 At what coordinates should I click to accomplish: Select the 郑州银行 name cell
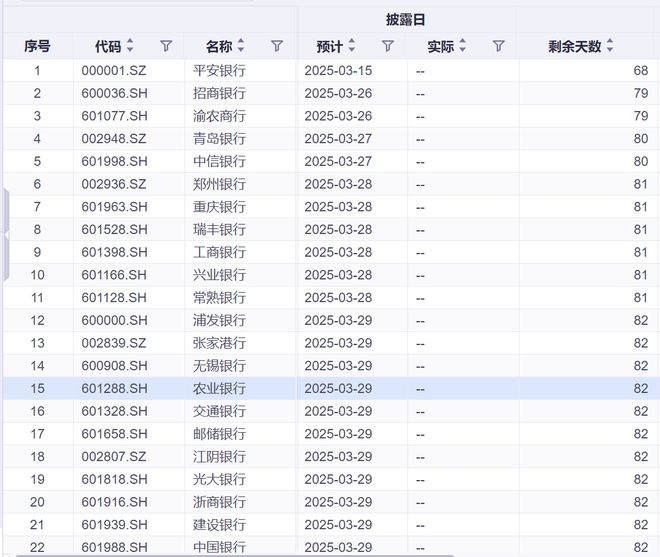click(219, 184)
